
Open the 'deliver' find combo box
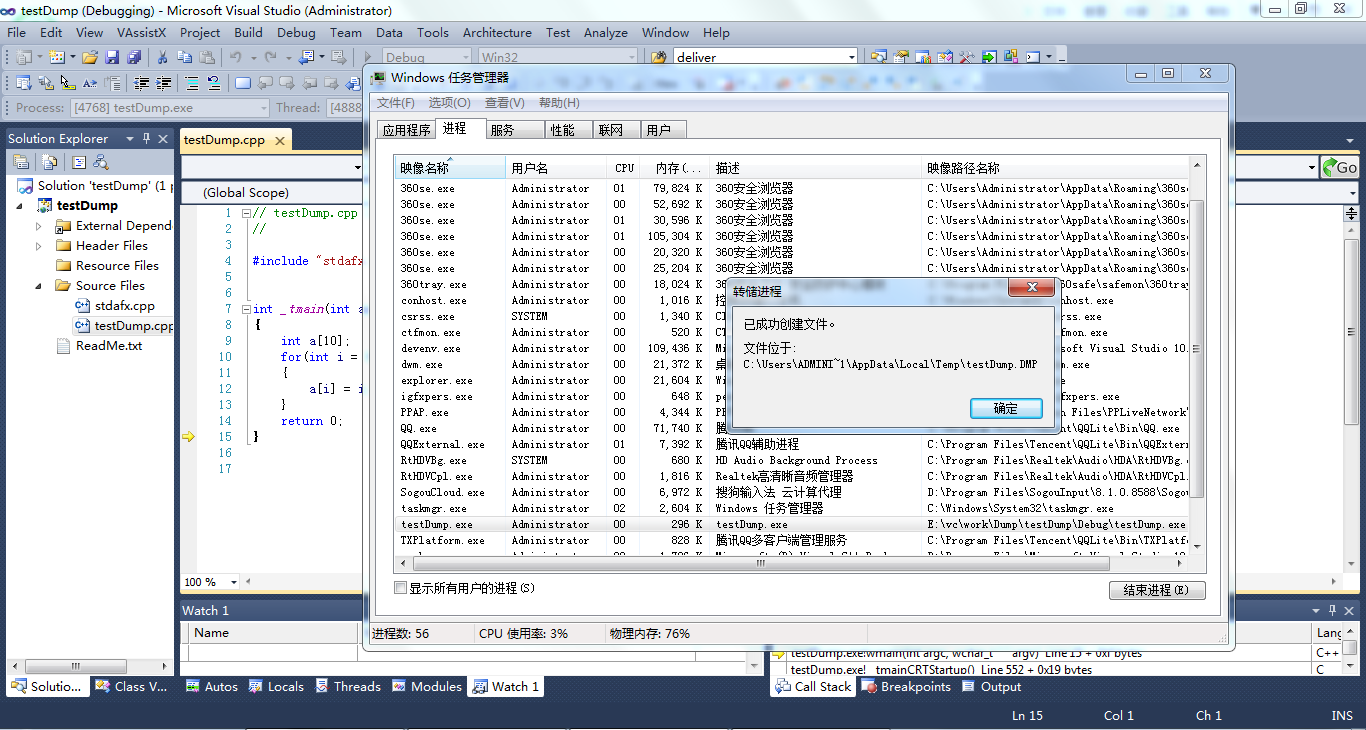pos(851,57)
